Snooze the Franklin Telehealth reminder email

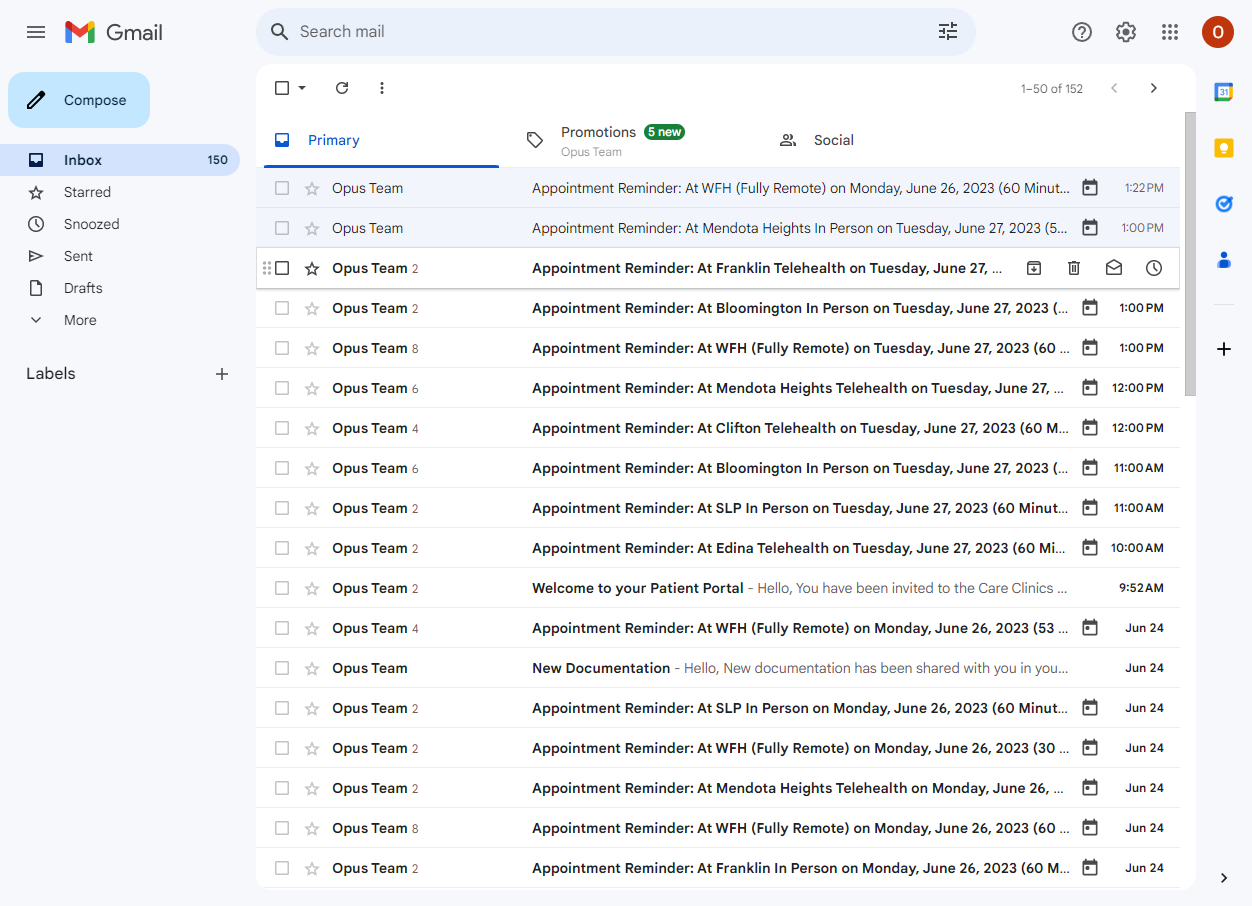[x=1154, y=268]
